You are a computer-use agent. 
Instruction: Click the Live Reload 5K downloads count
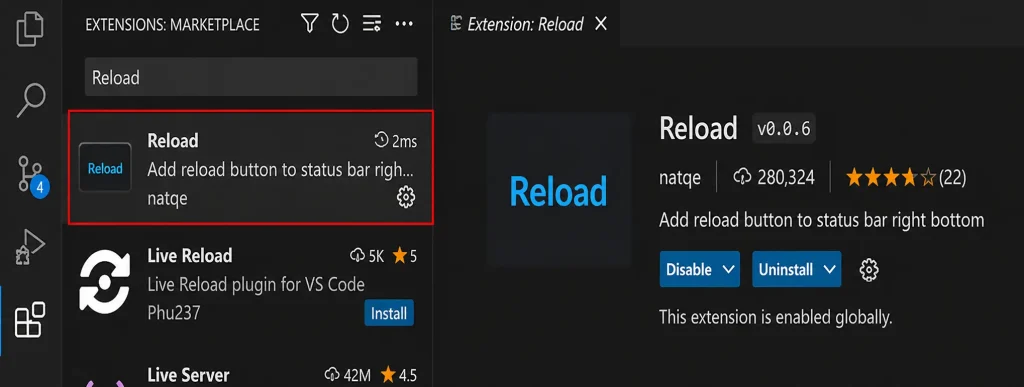click(x=367, y=256)
